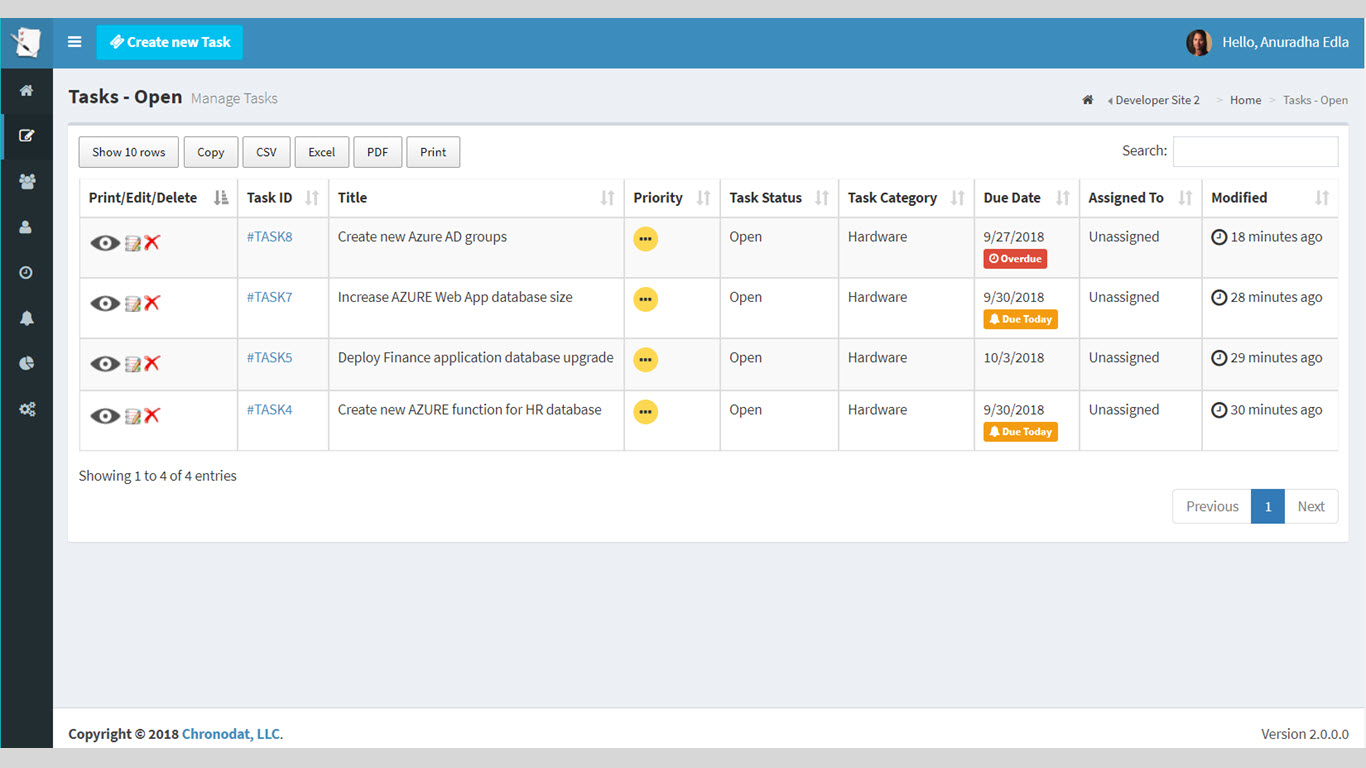Toggle the sidebar with the hamburger icon
The width and height of the screenshot is (1366, 768).
coord(75,42)
